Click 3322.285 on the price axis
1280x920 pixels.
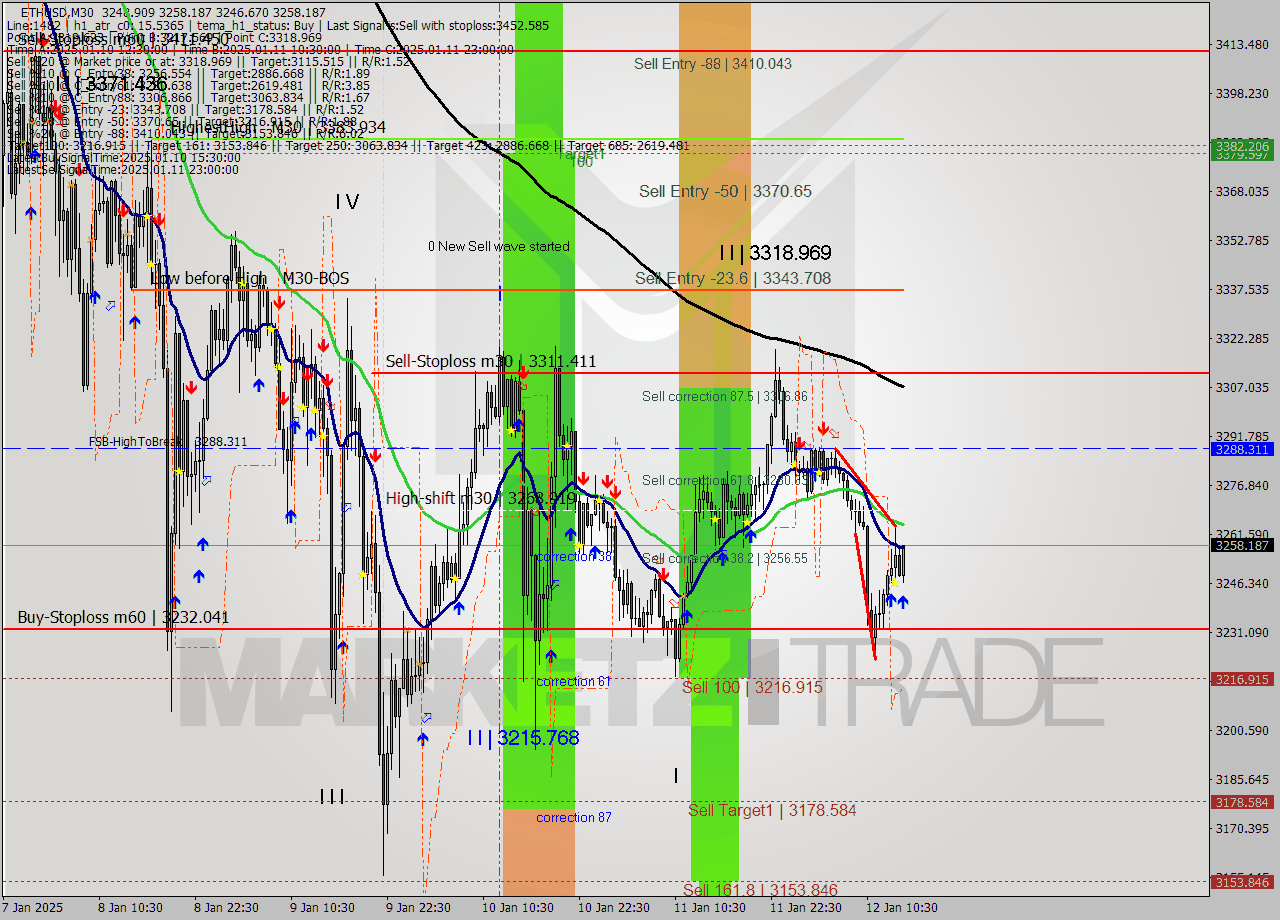tap(1242, 338)
